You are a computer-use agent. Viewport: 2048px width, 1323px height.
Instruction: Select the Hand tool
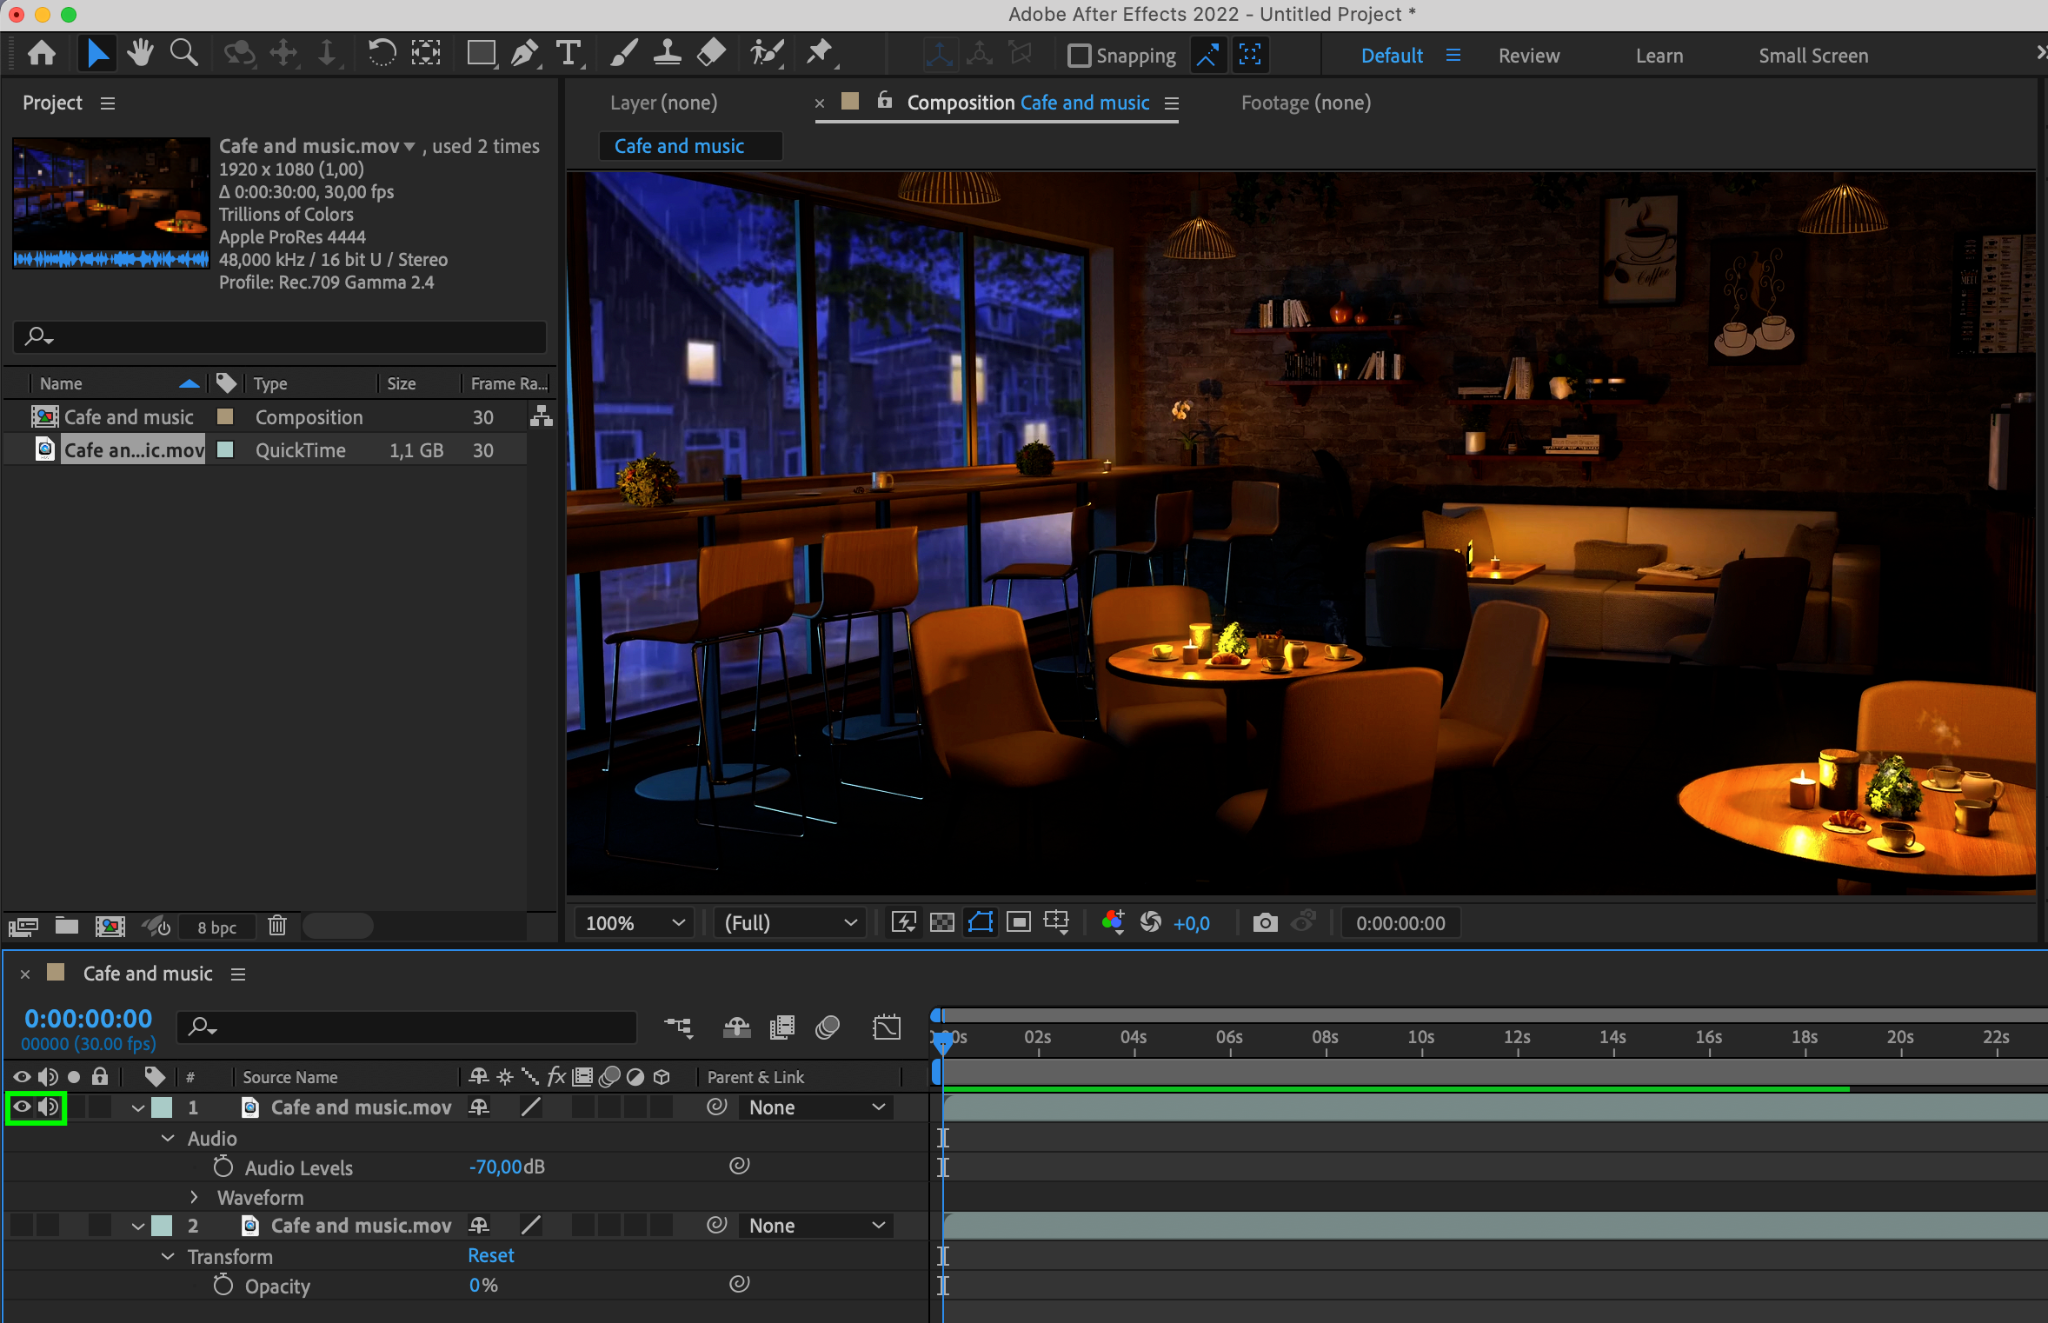140,53
